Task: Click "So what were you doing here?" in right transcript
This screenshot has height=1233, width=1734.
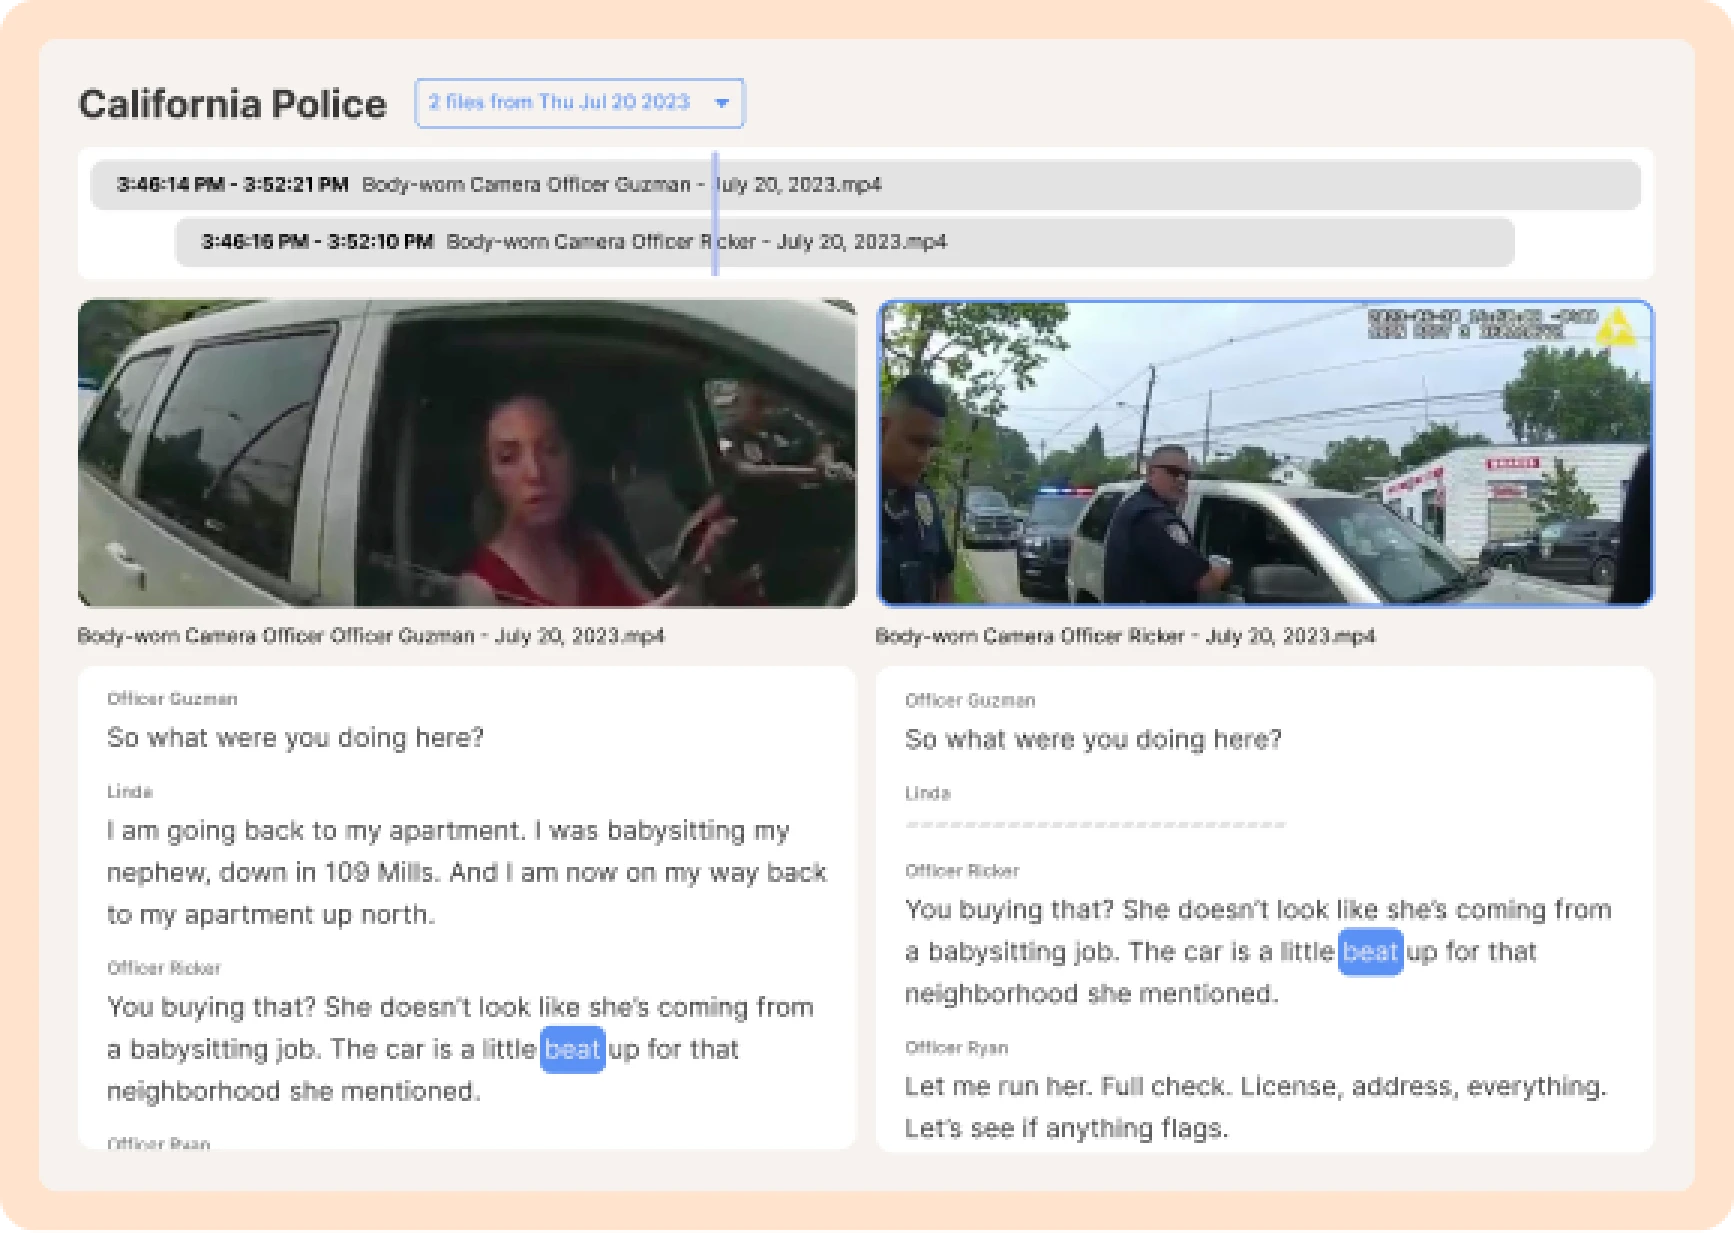Action: pos(1093,740)
